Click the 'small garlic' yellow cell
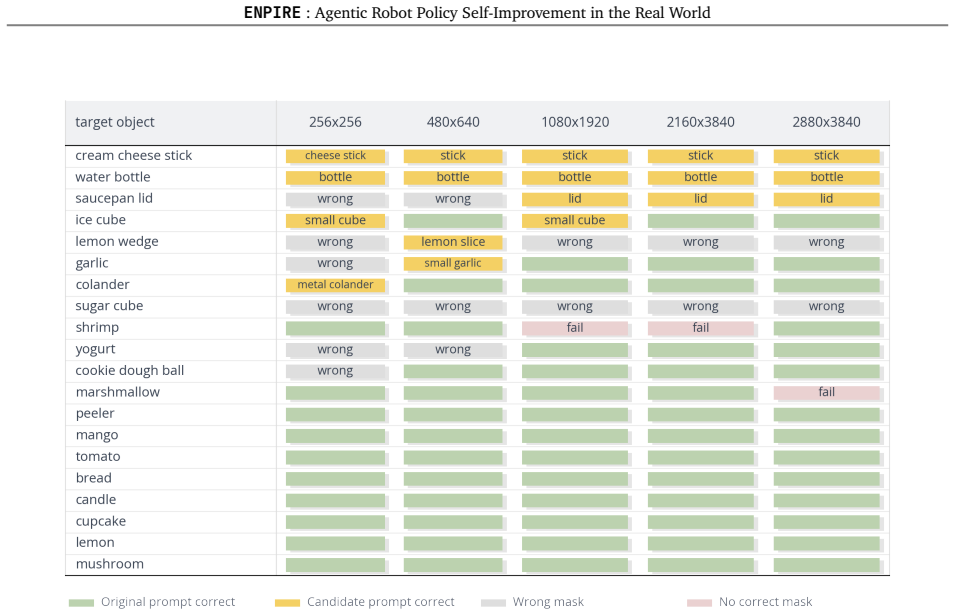The width and height of the screenshot is (955, 615). pos(453,264)
